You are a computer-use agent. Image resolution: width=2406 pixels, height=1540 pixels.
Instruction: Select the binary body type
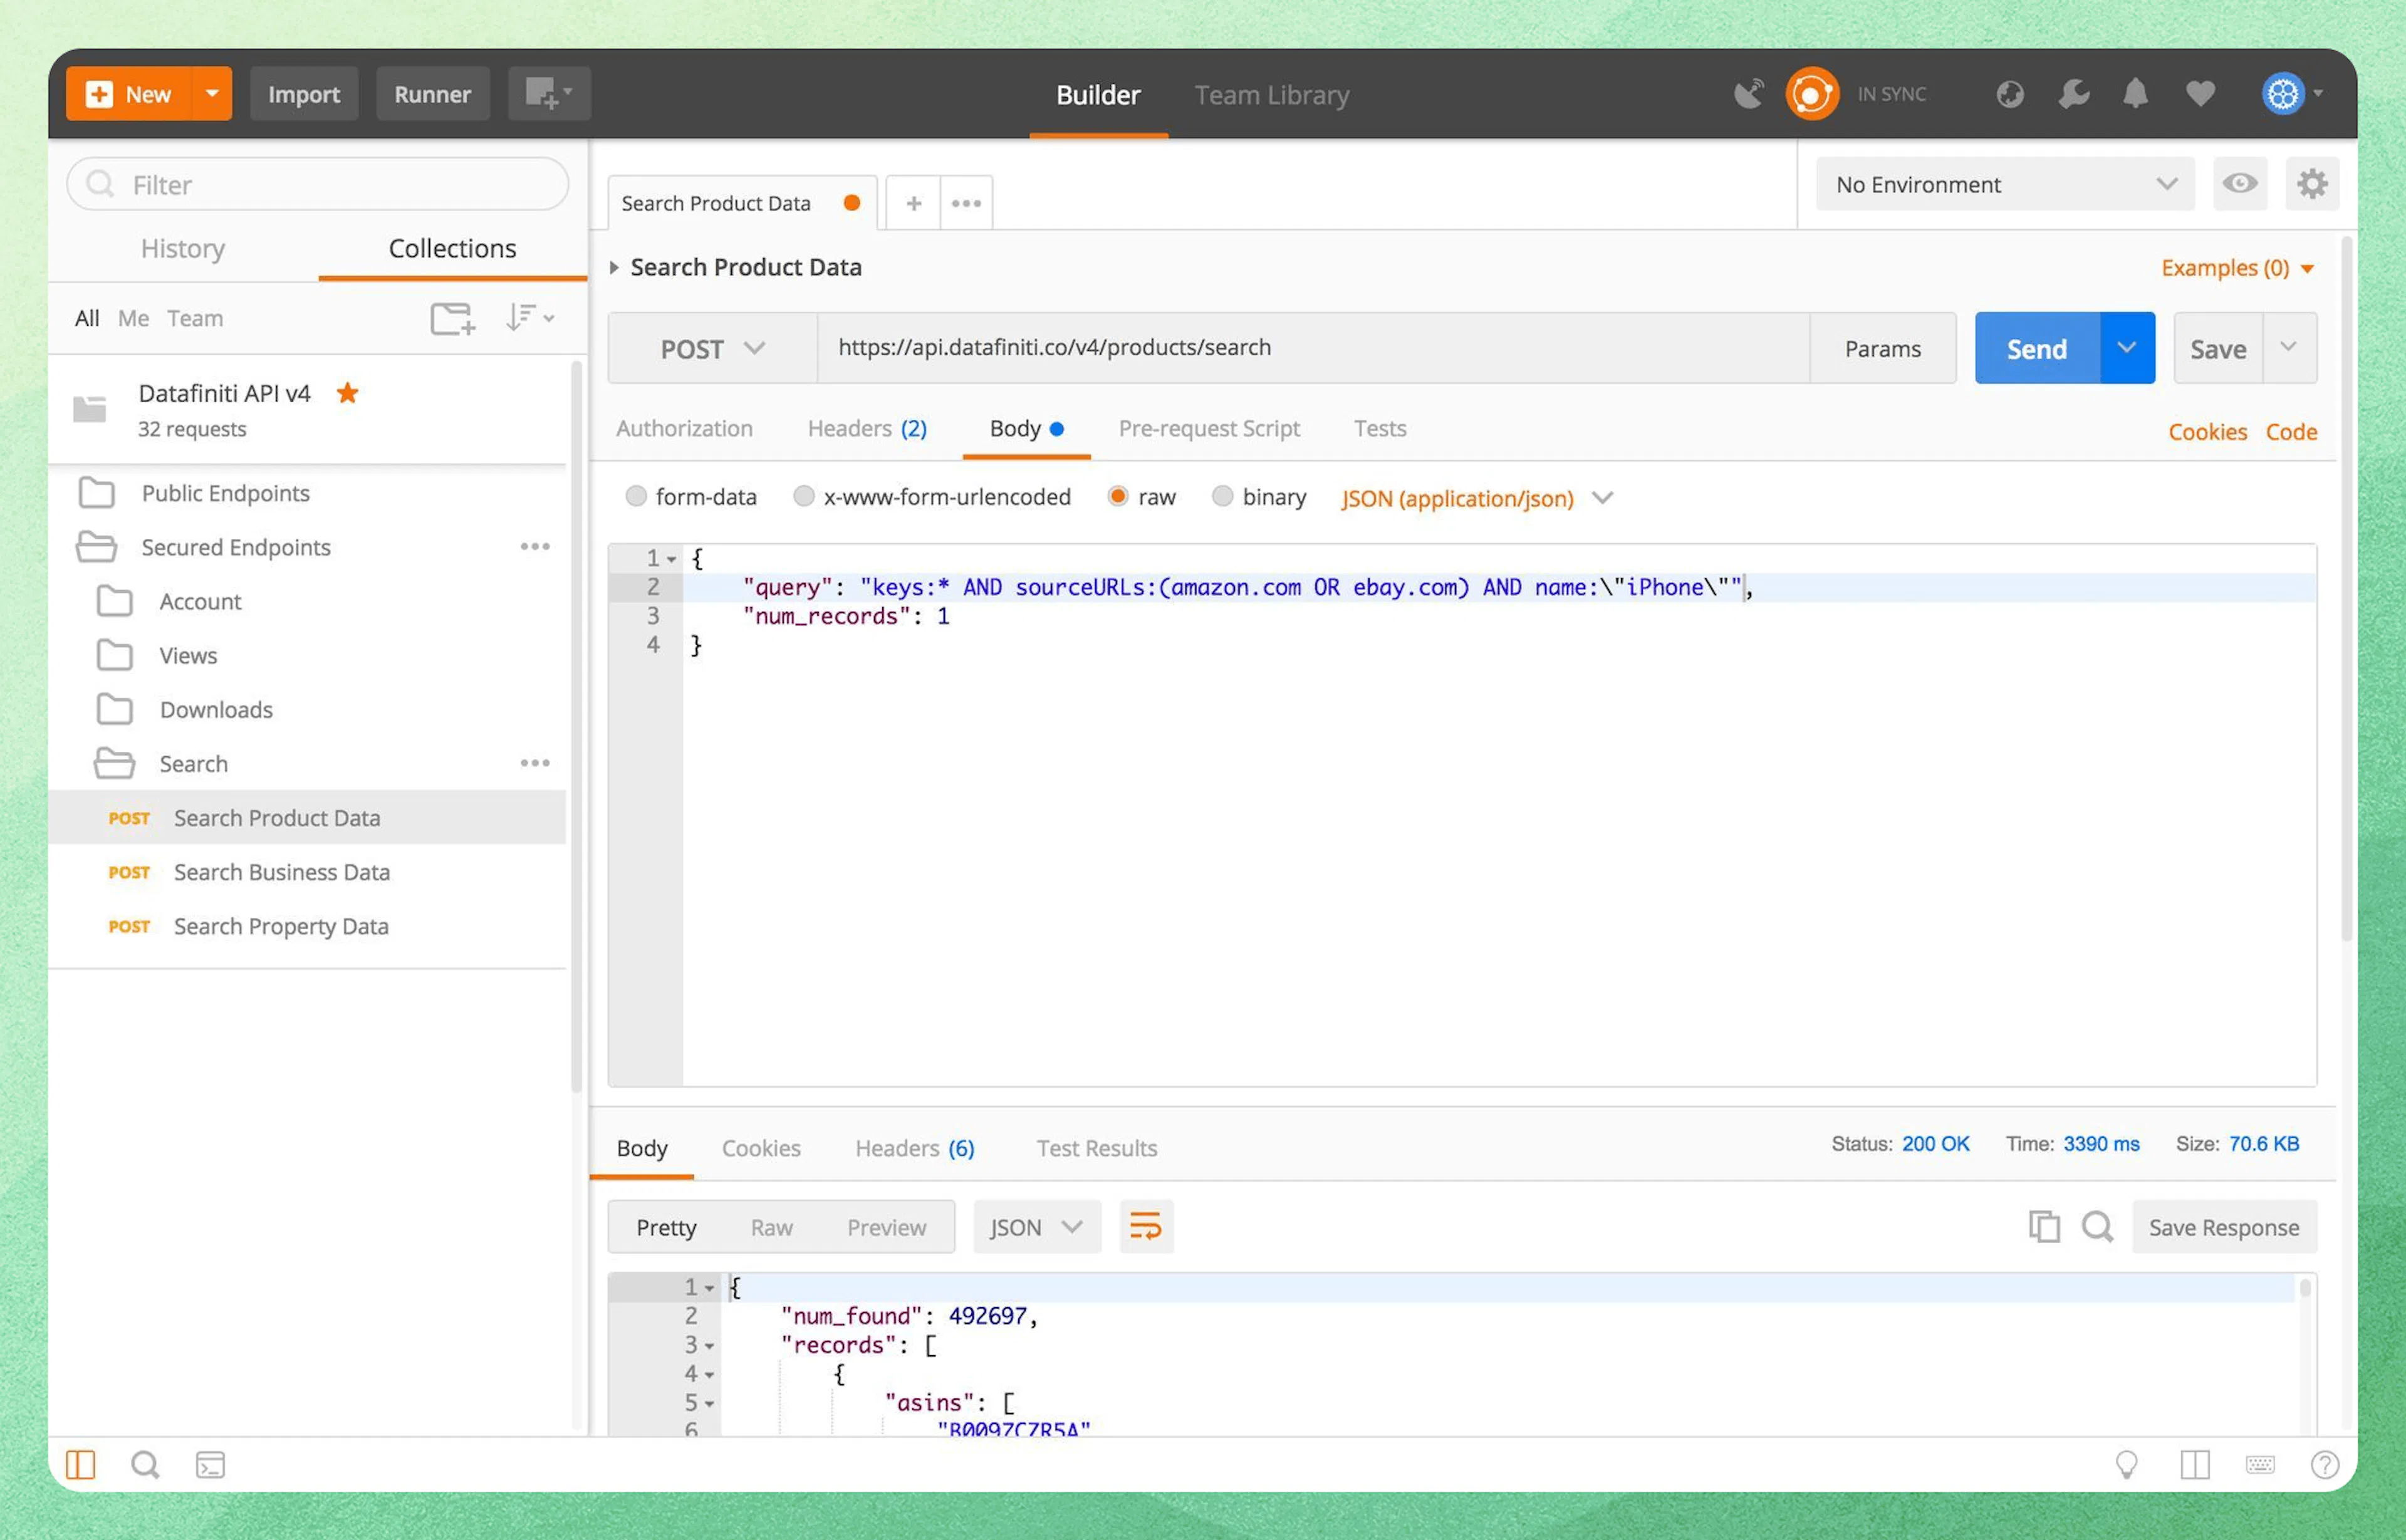(x=1223, y=496)
